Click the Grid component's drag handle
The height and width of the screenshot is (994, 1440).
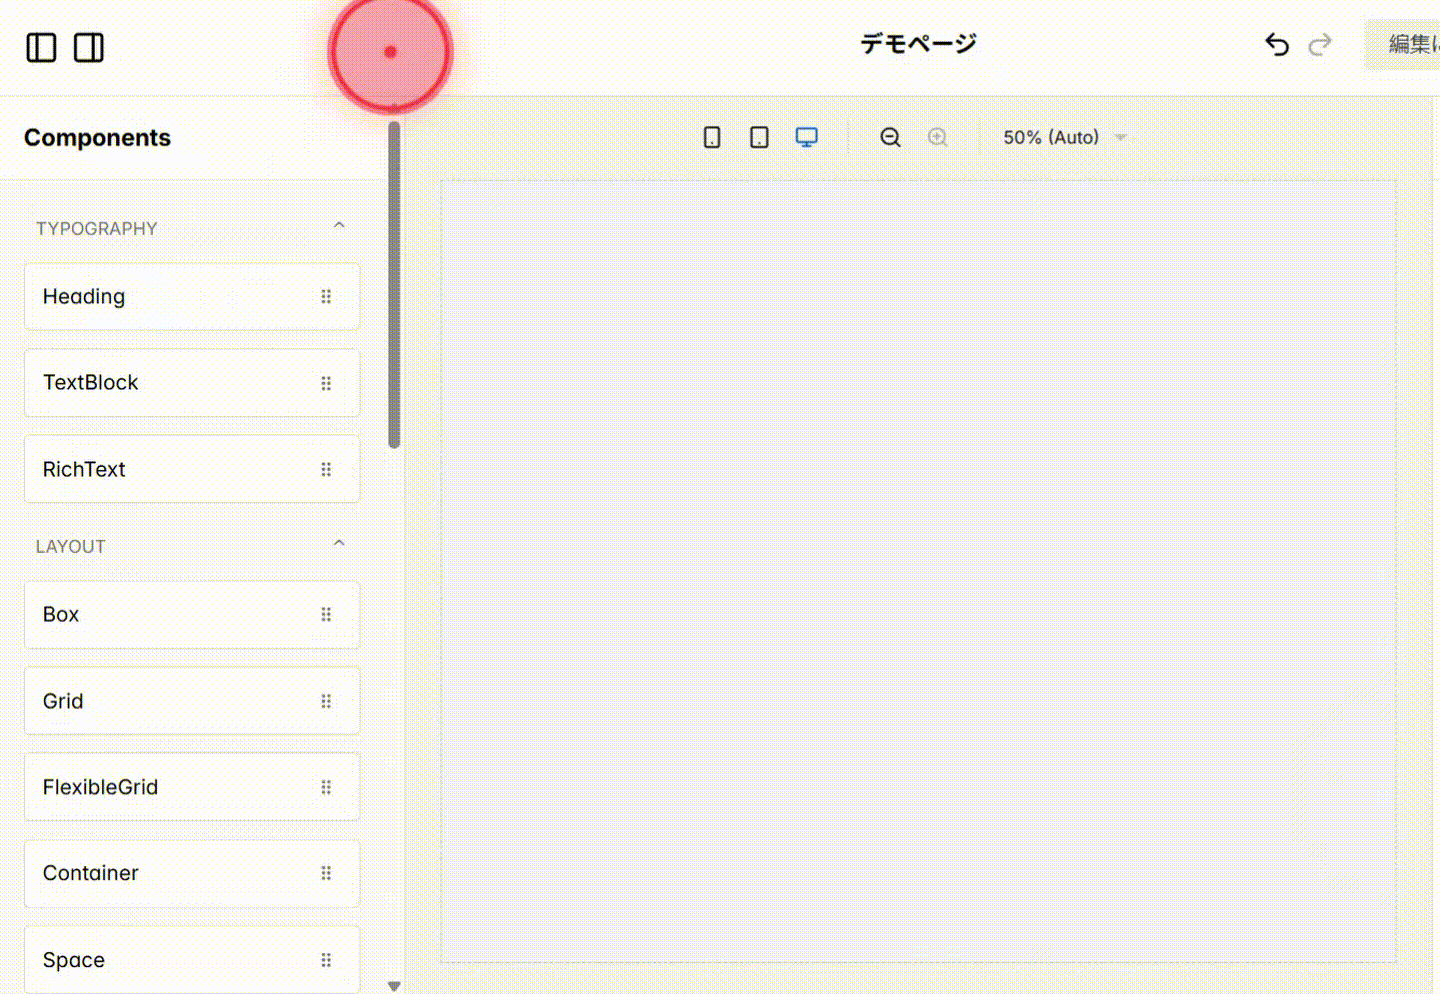(x=326, y=701)
